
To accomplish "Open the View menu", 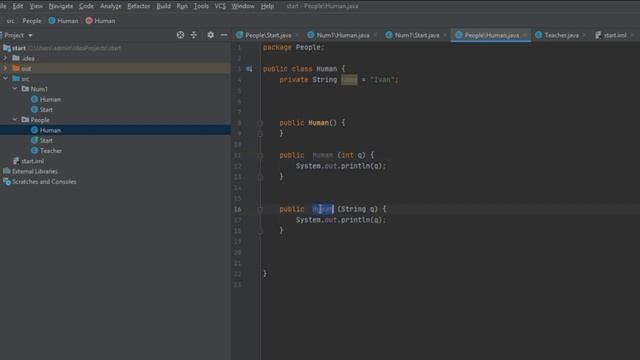I will pyautogui.click(x=36, y=6).
